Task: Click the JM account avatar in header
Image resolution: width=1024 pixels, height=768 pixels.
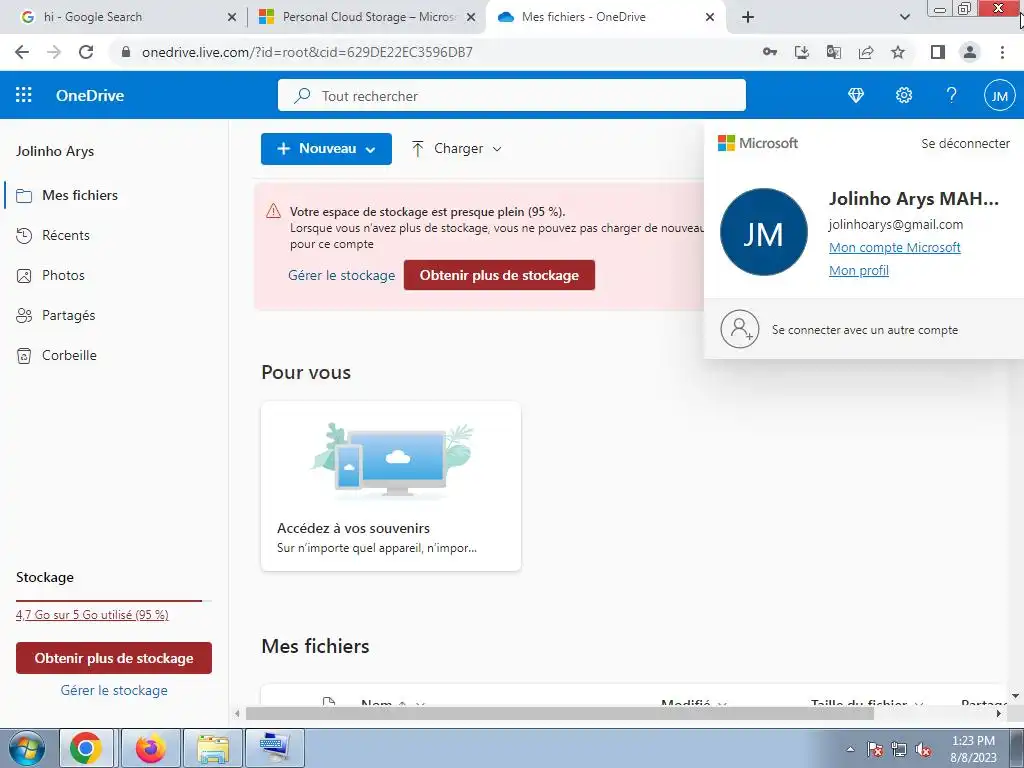Action: (999, 96)
